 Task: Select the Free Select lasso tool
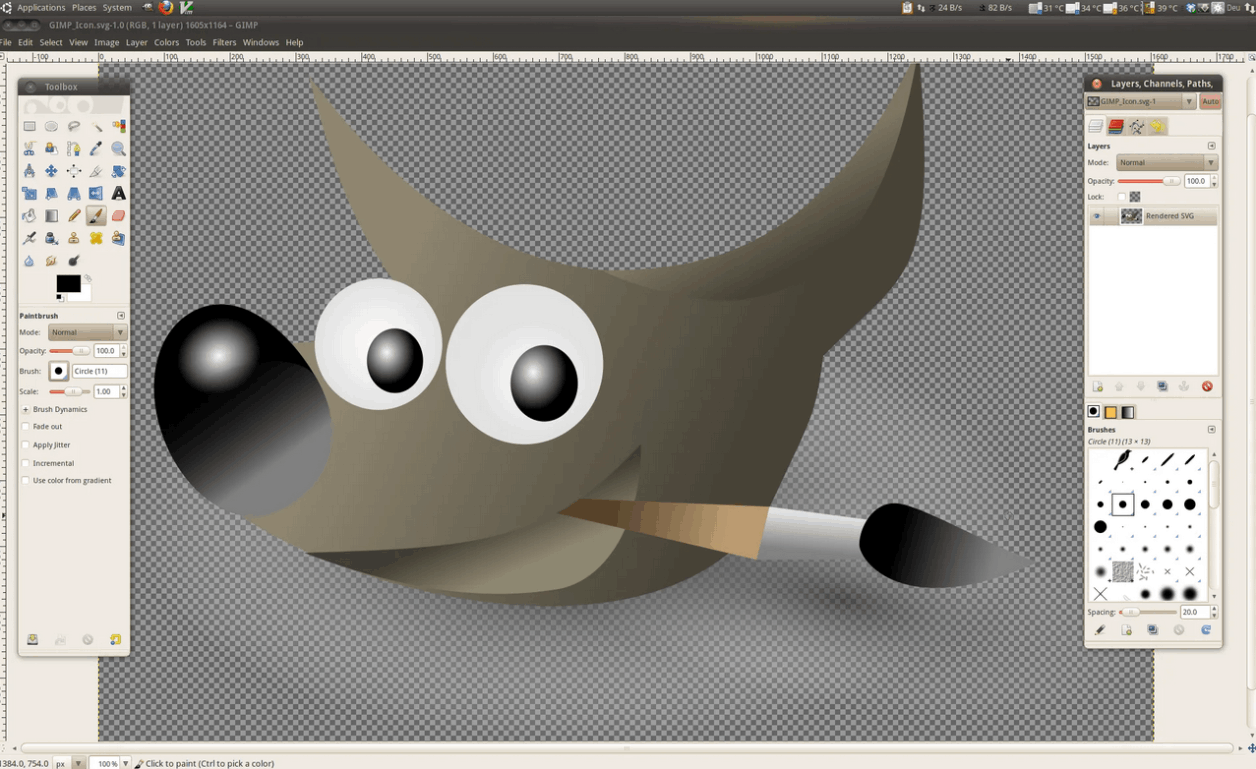[x=74, y=126]
